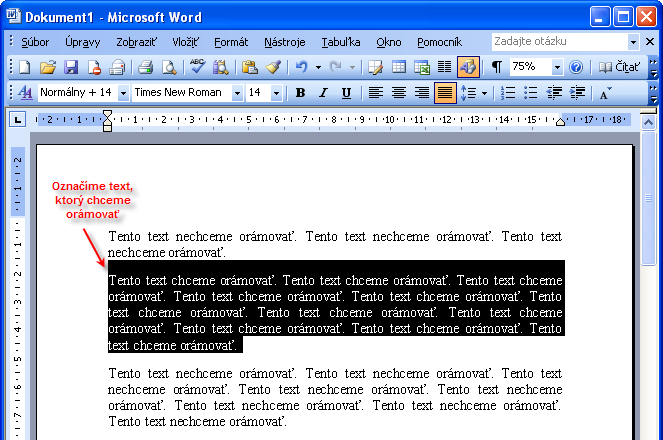Click the Čítať reading layout button
663x440 pixels.
point(618,67)
